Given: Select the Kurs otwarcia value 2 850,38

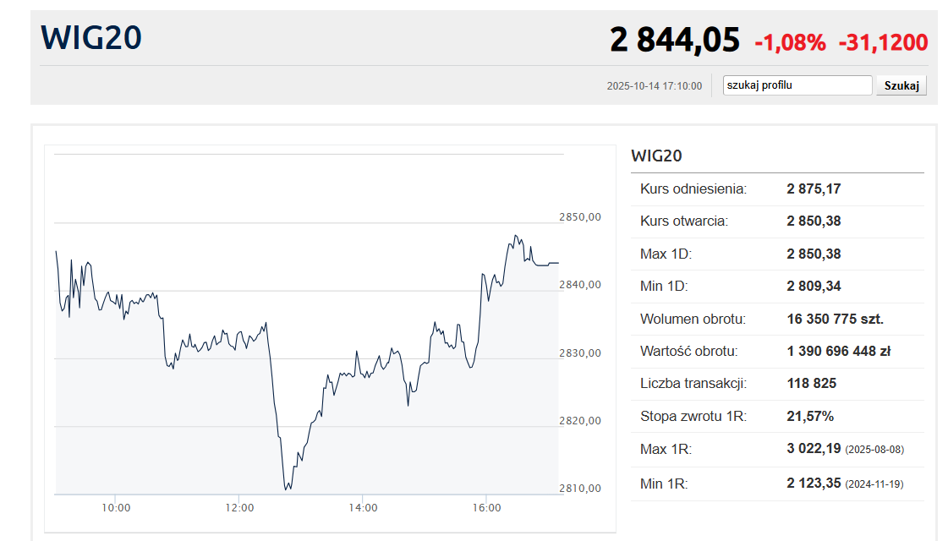Looking at the screenshot, I should [x=814, y=221].
